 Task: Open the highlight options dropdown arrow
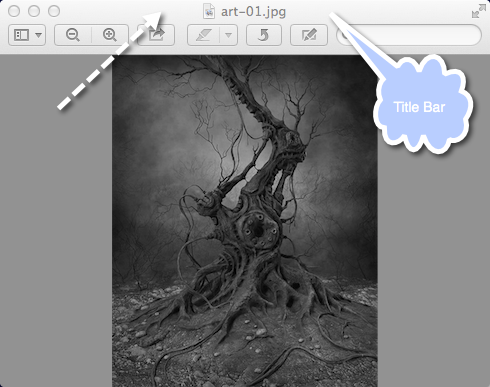tap(228, 35)
